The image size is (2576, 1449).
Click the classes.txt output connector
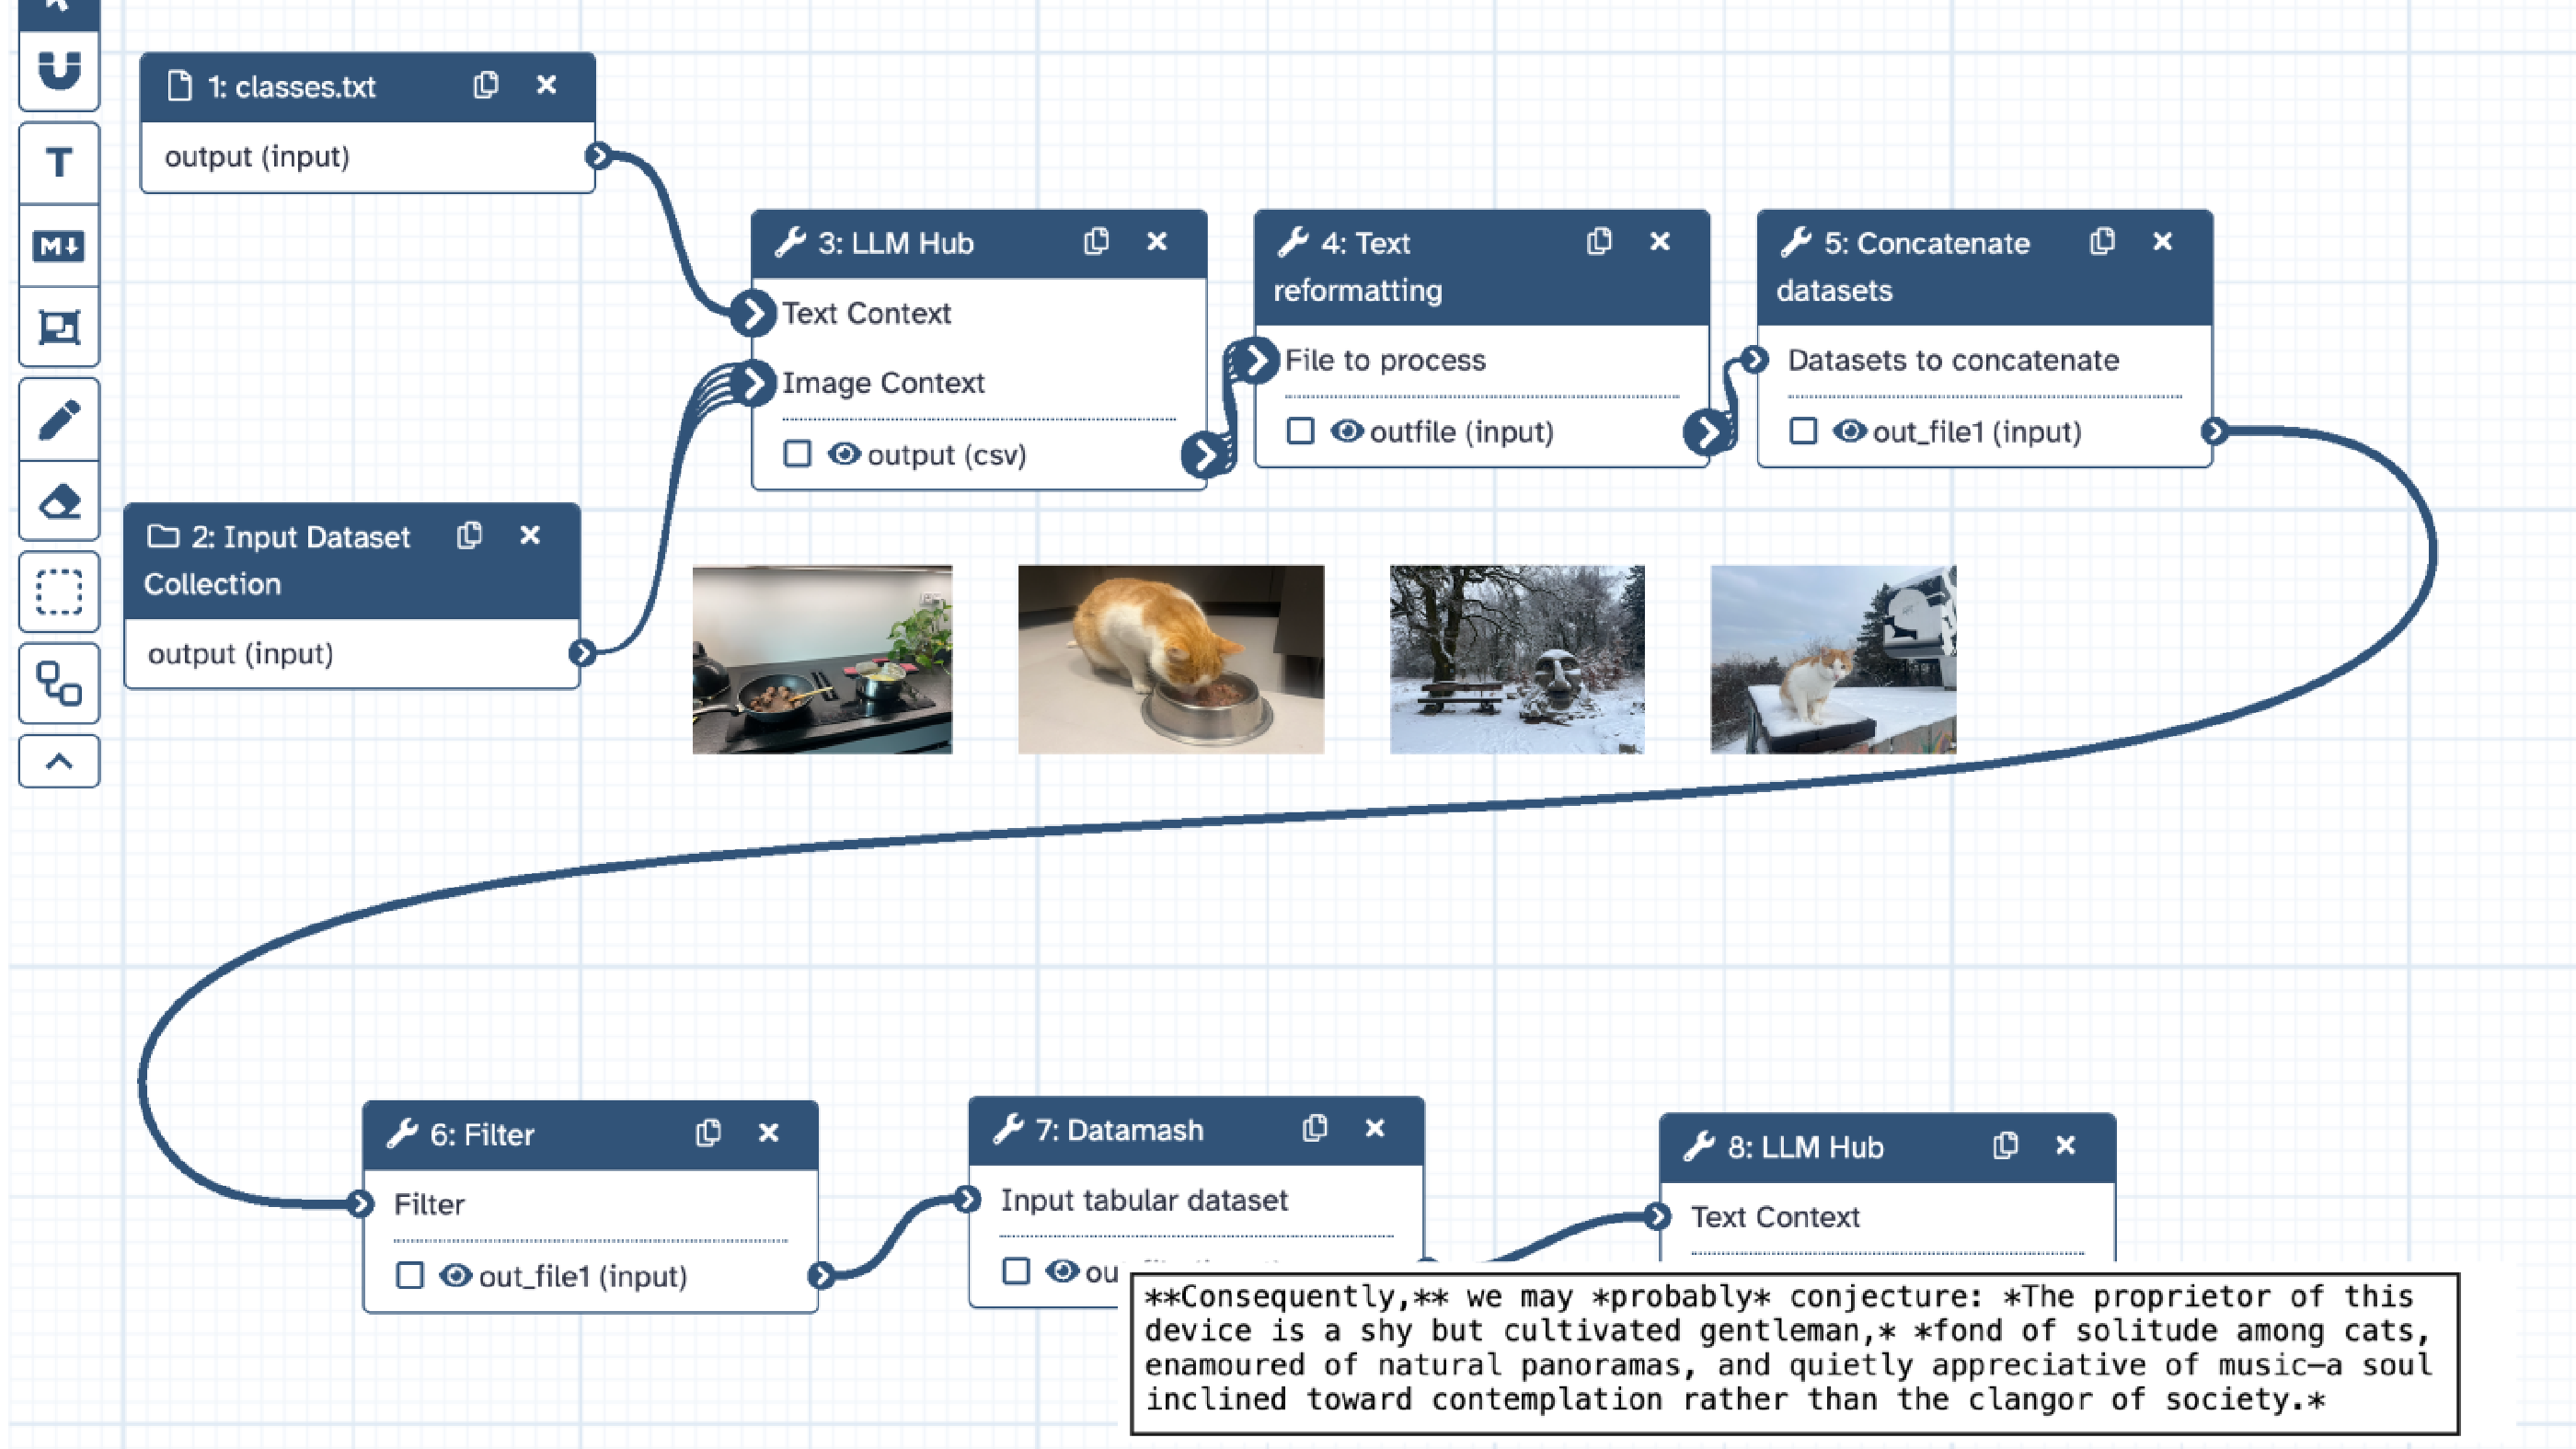598,156
